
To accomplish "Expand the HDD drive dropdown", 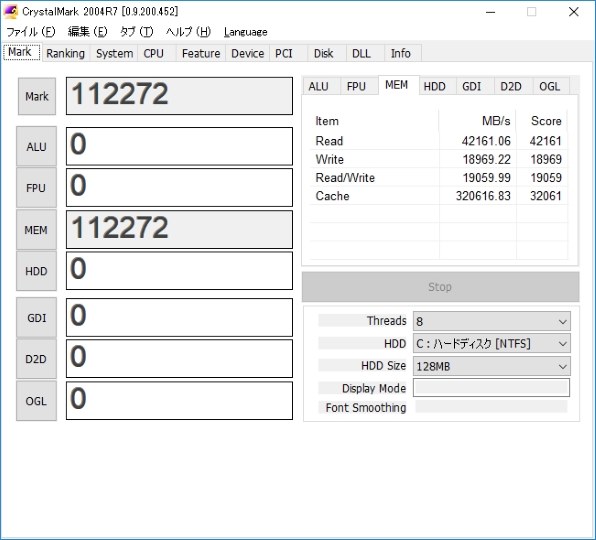I will pyautogui.click(x=492, y=344).
